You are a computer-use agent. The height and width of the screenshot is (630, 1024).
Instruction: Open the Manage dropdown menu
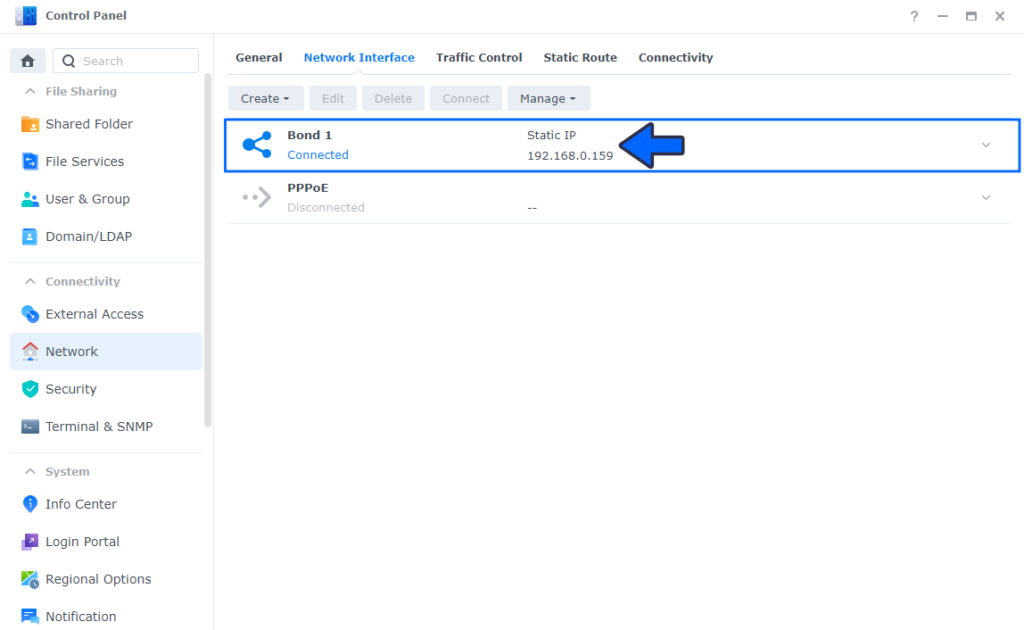(548, 98)
